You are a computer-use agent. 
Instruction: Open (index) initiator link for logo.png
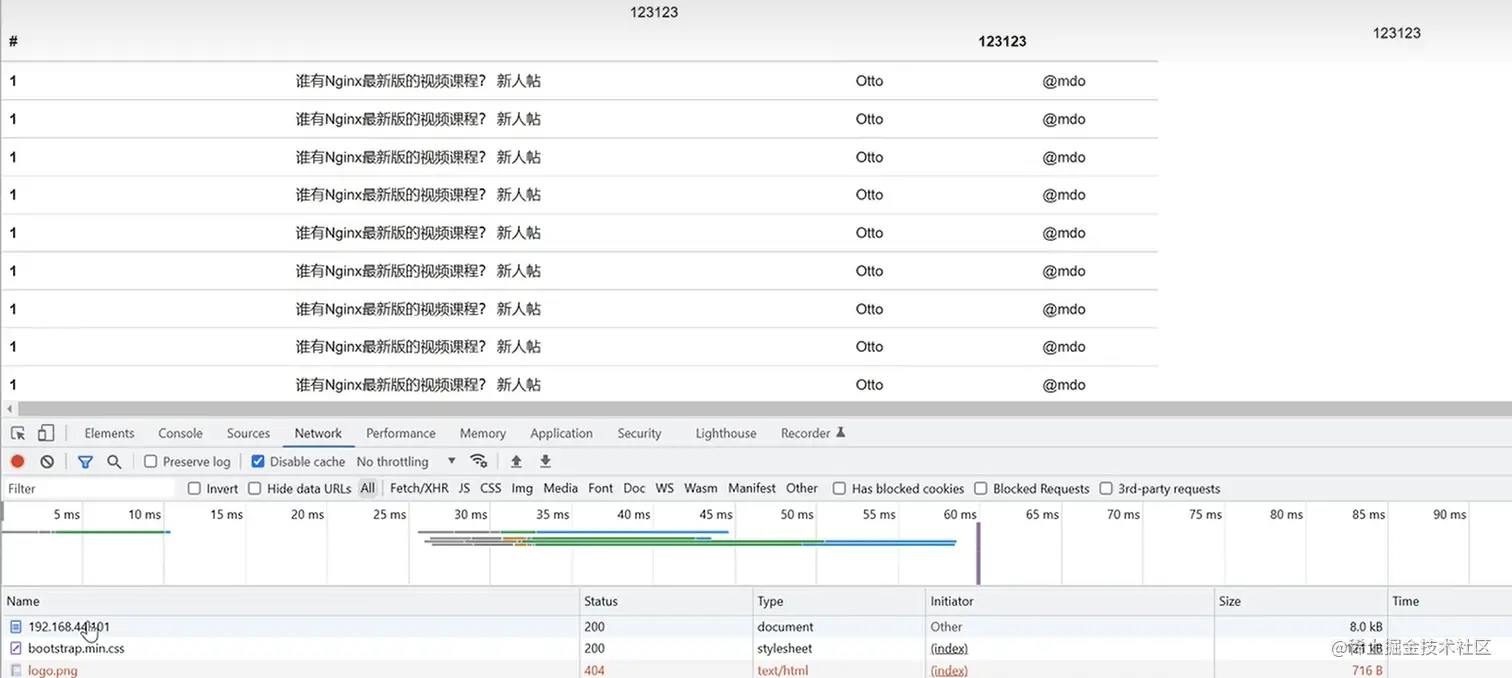949,670
